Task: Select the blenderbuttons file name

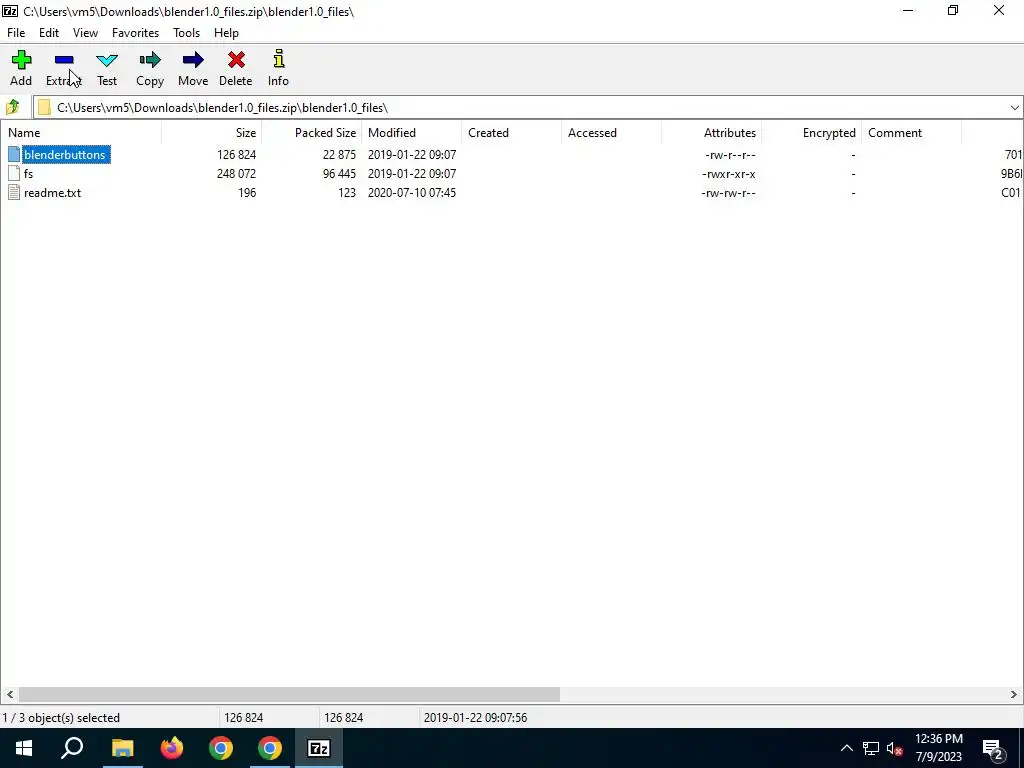Action: coord(65,155)
